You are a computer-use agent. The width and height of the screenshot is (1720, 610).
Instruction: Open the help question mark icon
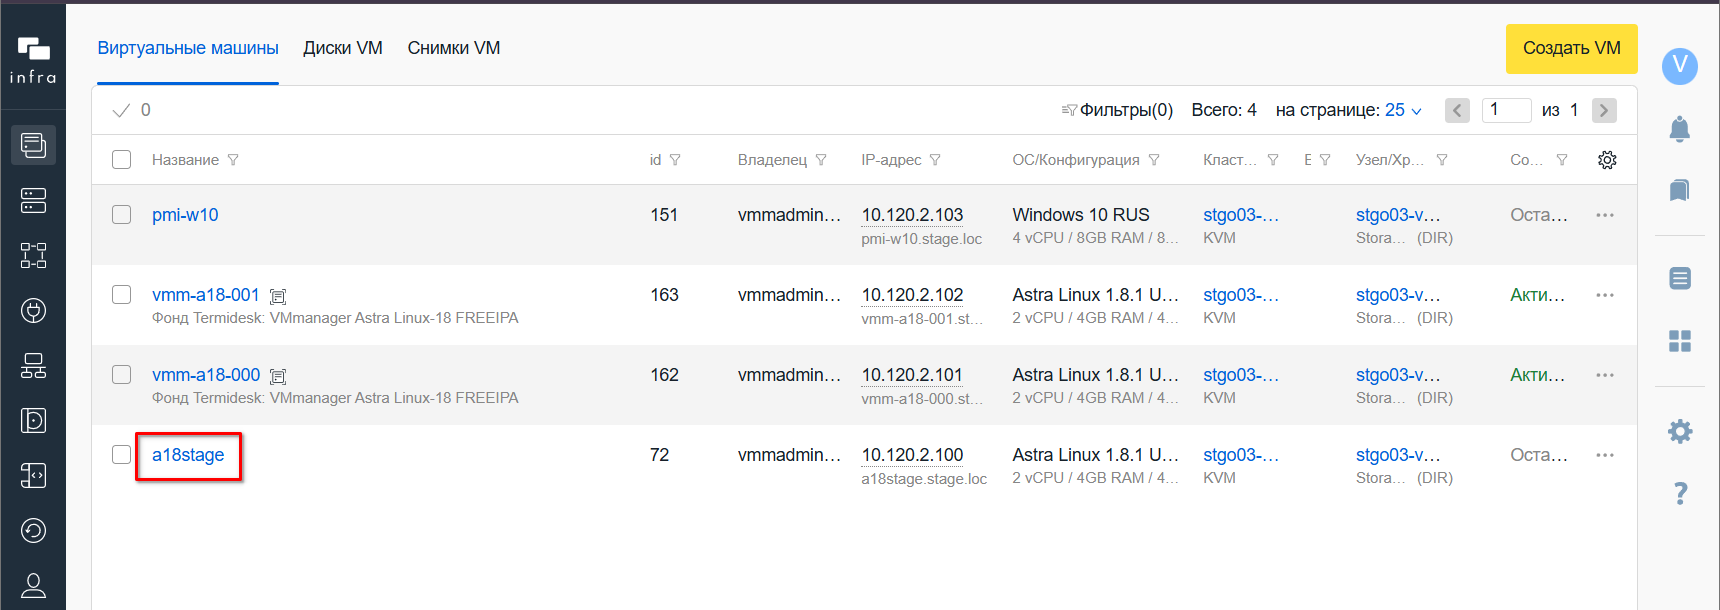[1680, 493]
